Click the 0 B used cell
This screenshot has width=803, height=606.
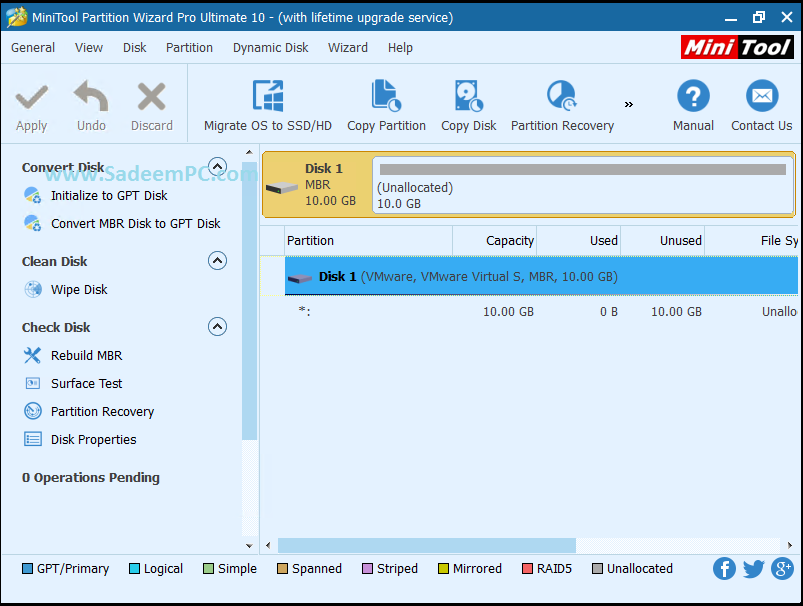(608, 312)
